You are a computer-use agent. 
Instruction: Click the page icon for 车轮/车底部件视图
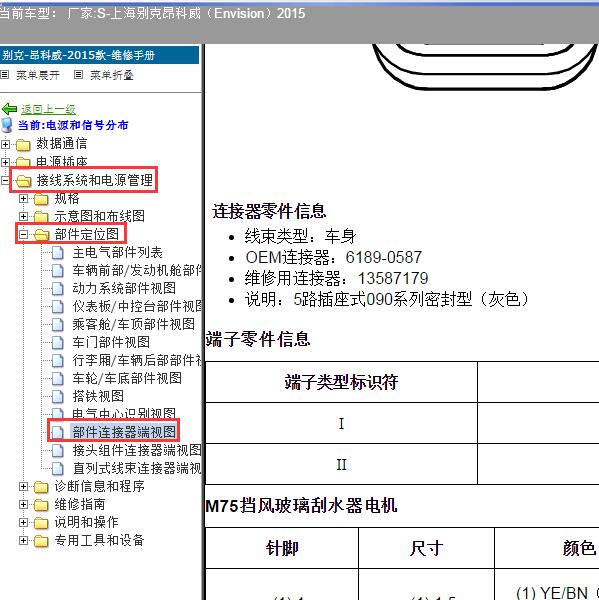point(58,379)
